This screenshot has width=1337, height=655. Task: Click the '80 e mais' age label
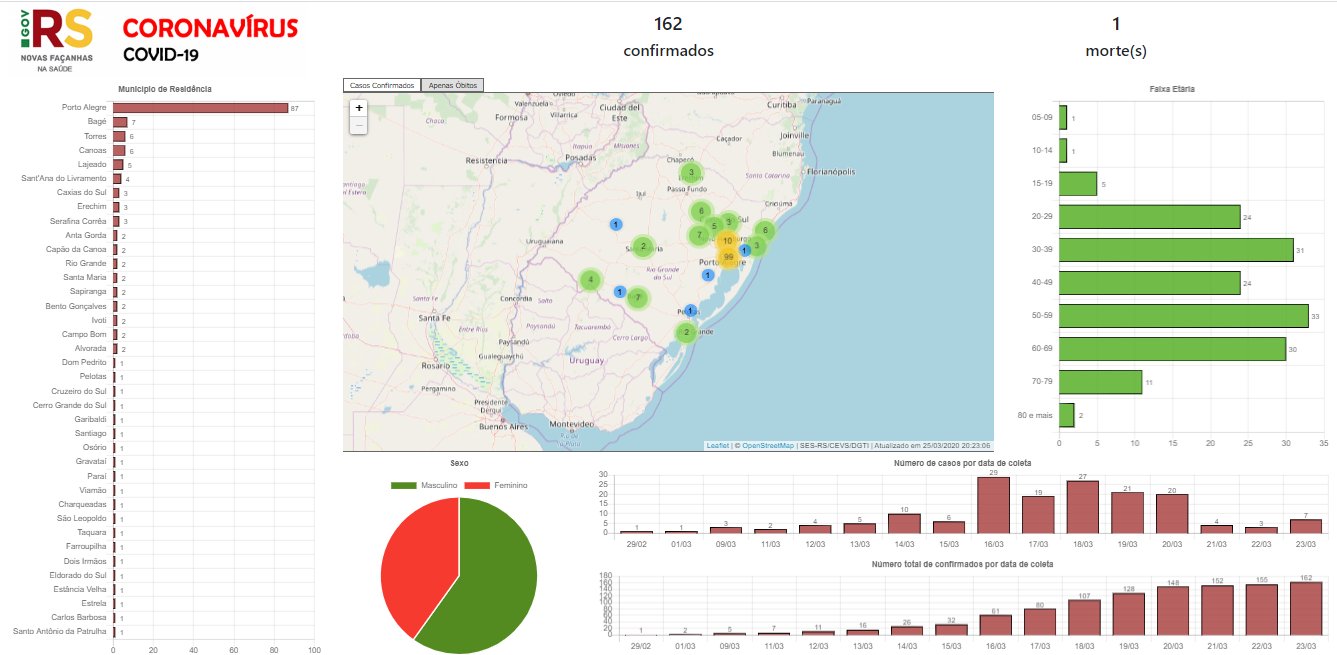pyautogui.click(x=1035, y=415)
